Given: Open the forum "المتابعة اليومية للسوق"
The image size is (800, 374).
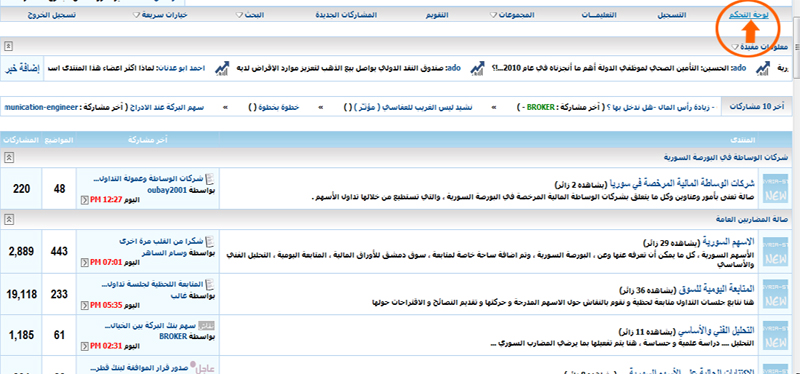Looking at the screenshot, I should 717,289.
